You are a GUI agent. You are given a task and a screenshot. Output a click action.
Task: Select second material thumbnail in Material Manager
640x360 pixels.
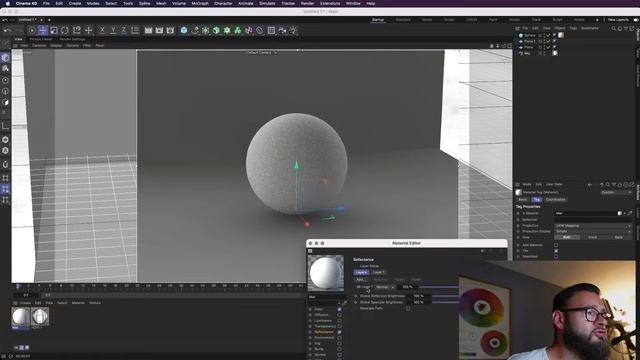[40, 317]
